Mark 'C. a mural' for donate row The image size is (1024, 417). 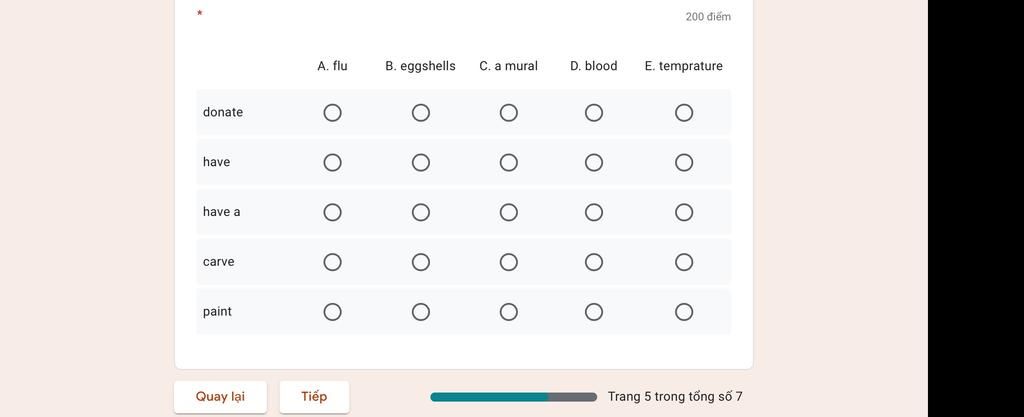(509, 113)
